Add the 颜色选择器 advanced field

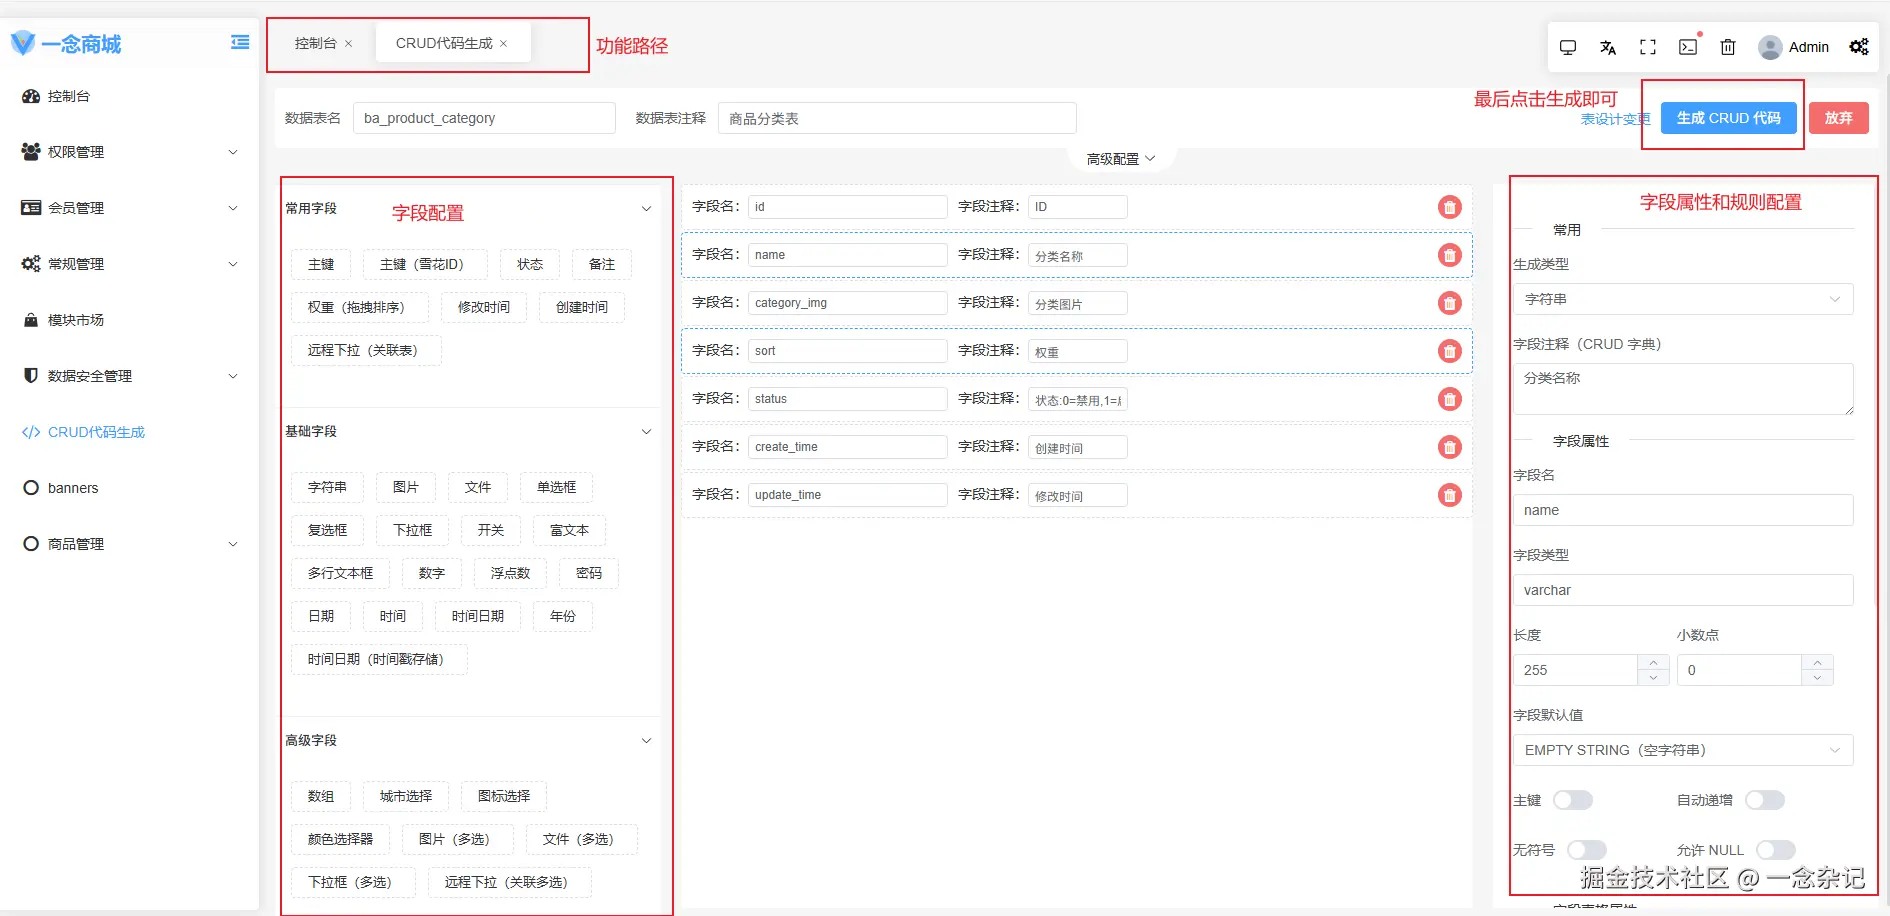340,839
